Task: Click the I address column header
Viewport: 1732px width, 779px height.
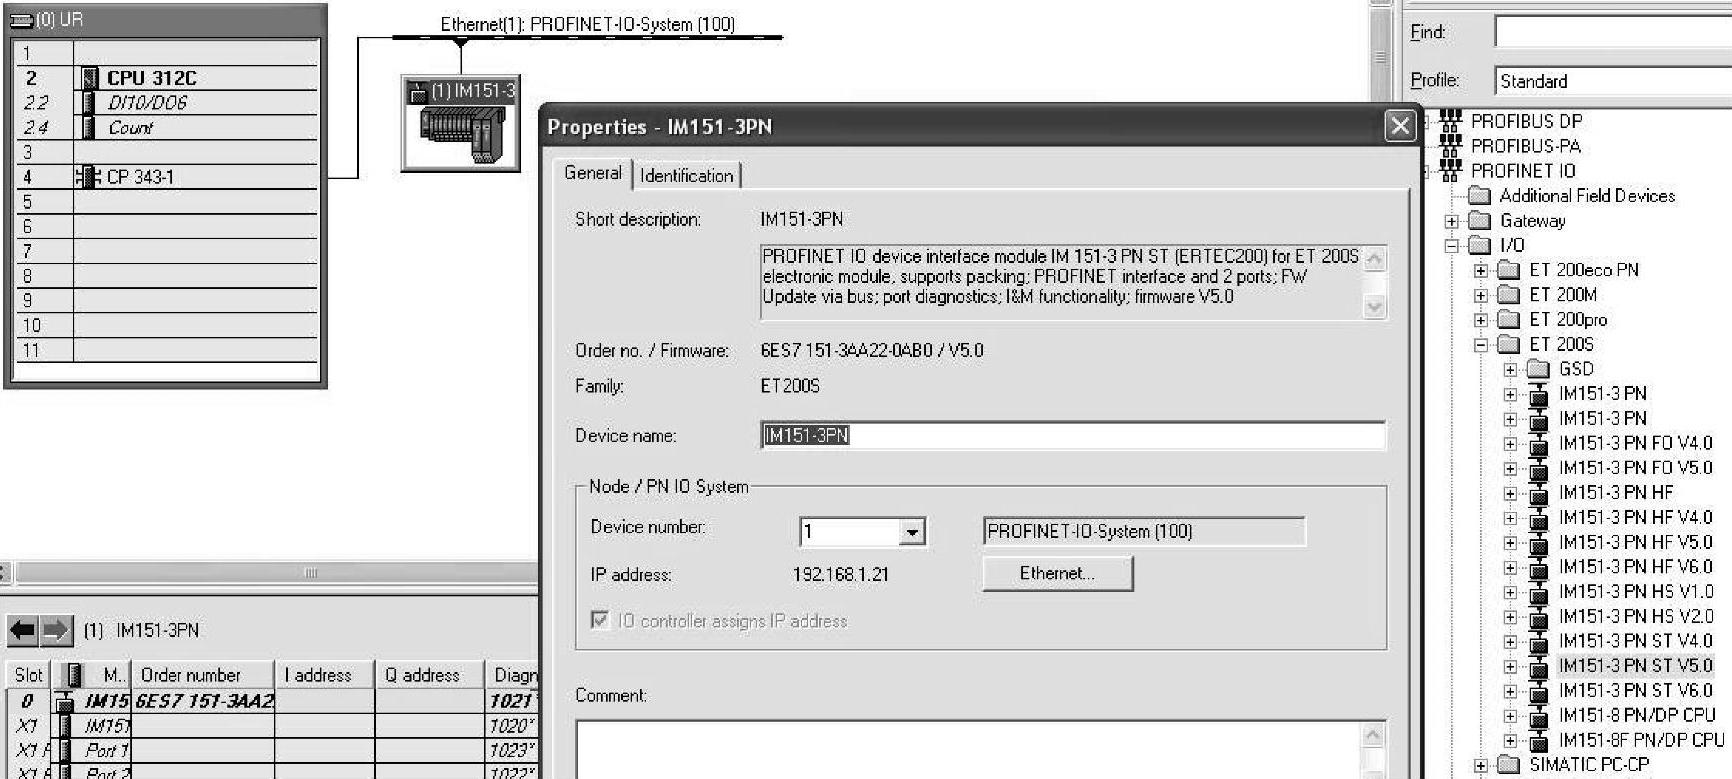Action: (325, 675)
